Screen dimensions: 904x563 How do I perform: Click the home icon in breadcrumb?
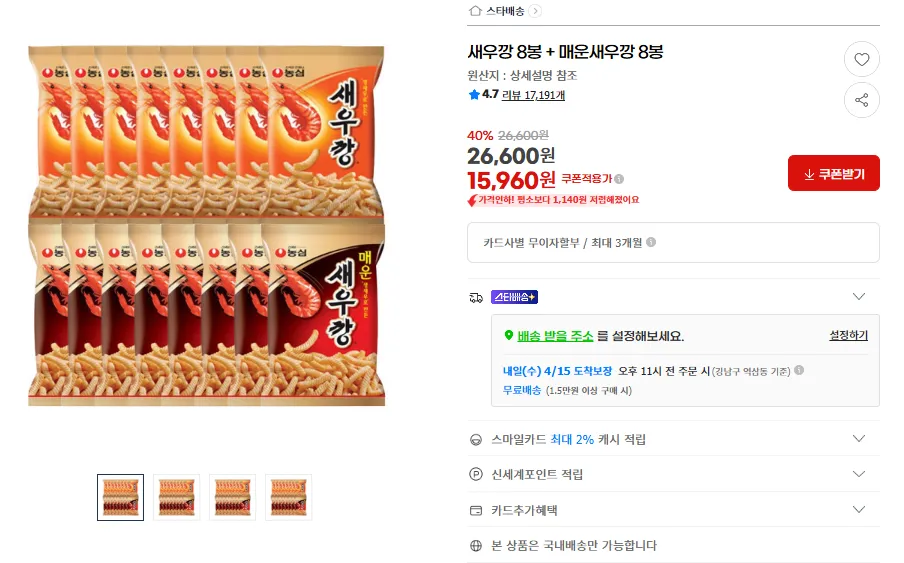475,11
